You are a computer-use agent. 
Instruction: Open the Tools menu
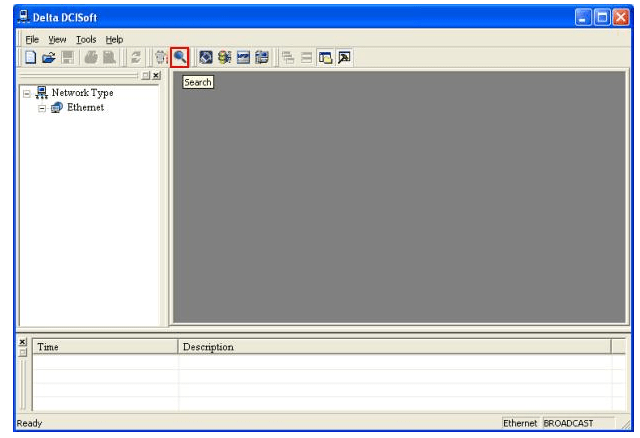point(84,39)
